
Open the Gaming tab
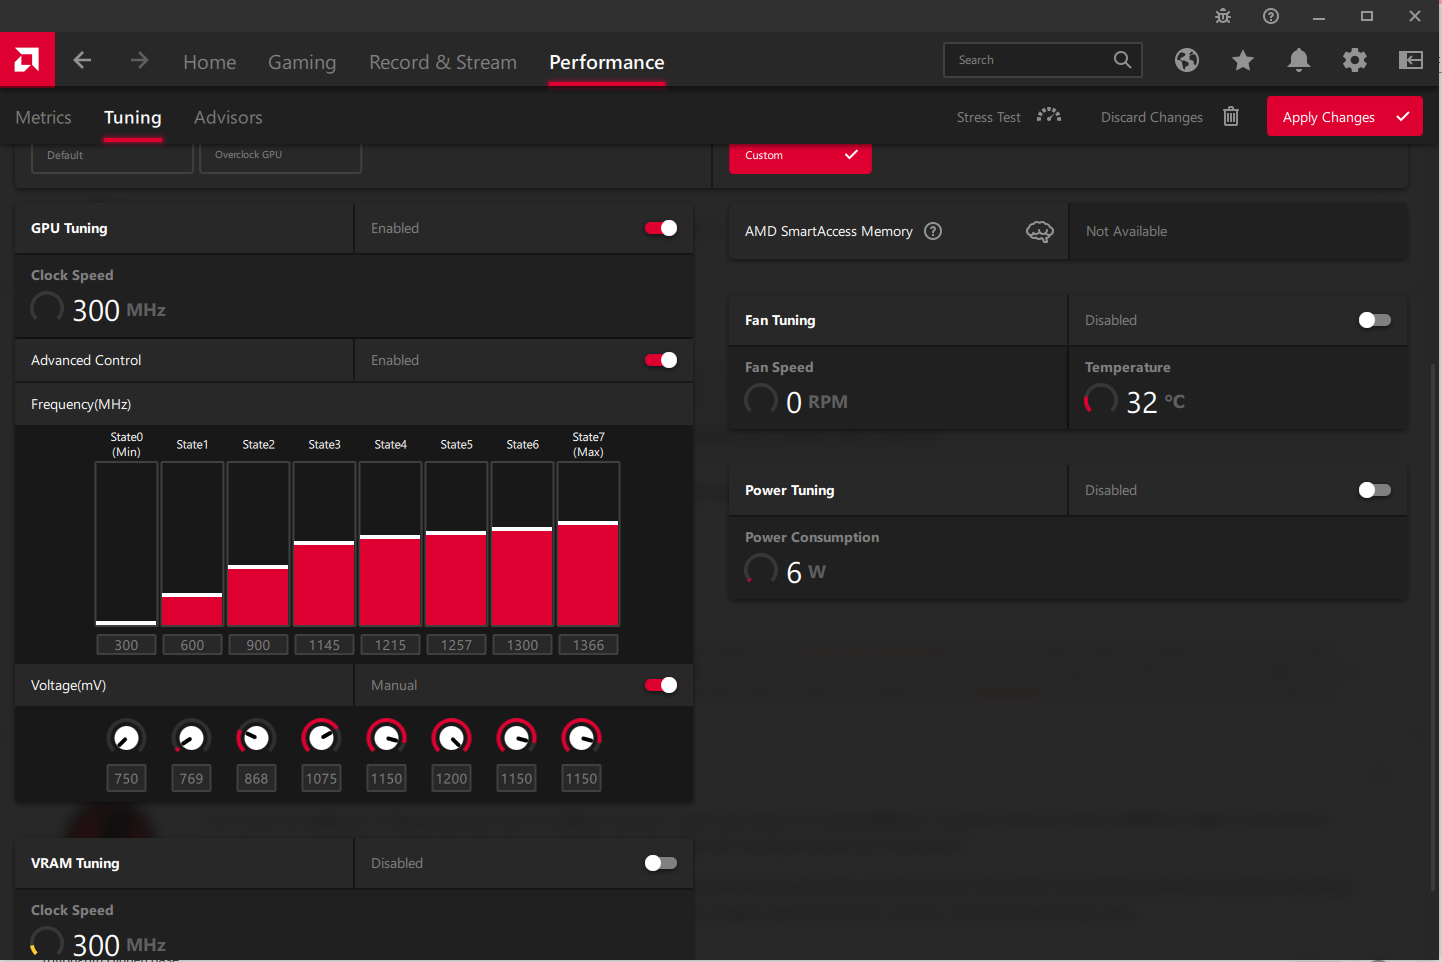[x=302, y=62]
